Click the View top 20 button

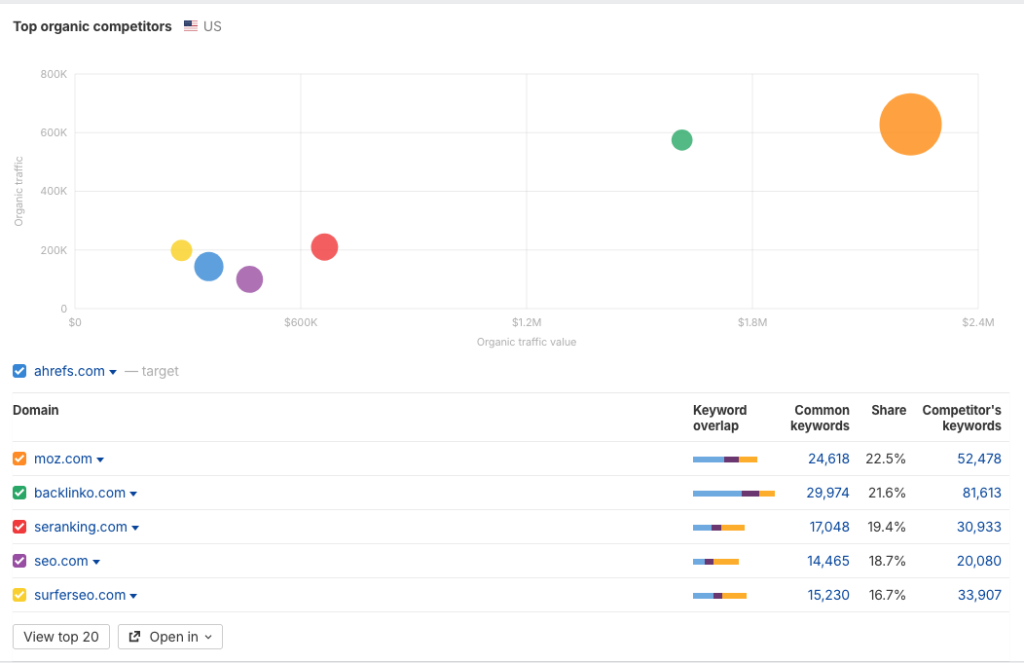point(61,637)
